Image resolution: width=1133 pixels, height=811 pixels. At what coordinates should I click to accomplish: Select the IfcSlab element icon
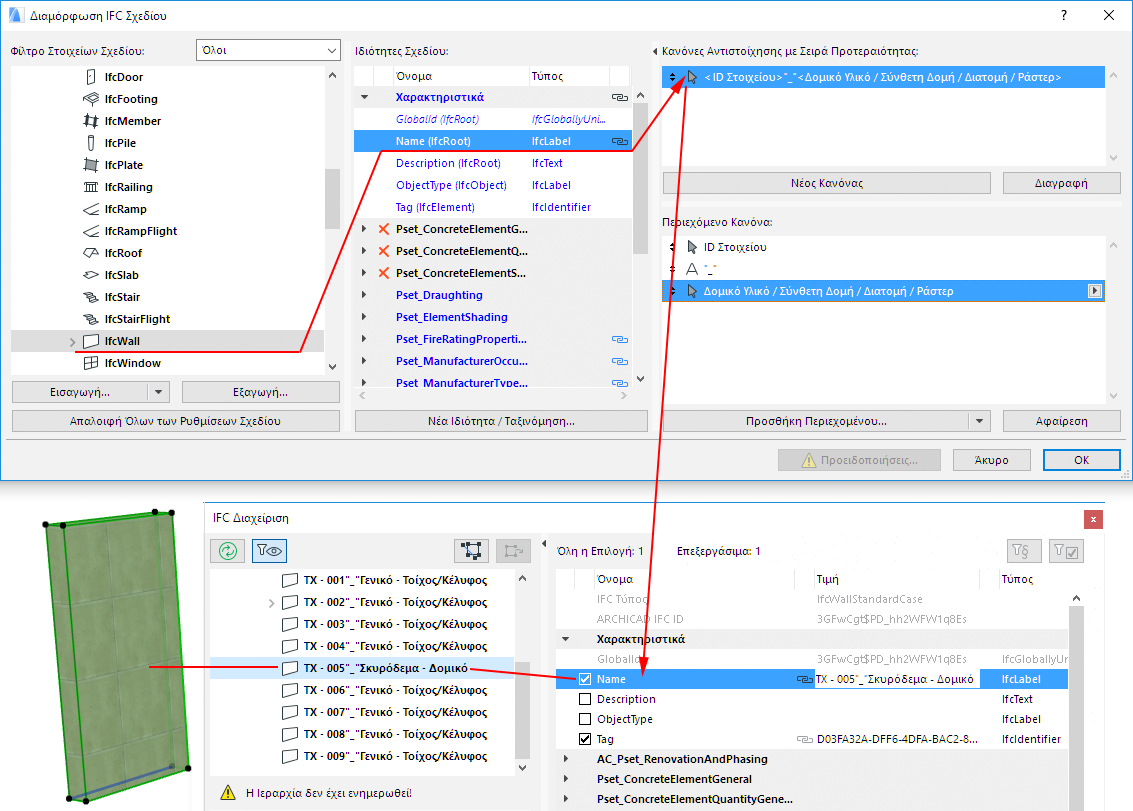coord(91,275)
